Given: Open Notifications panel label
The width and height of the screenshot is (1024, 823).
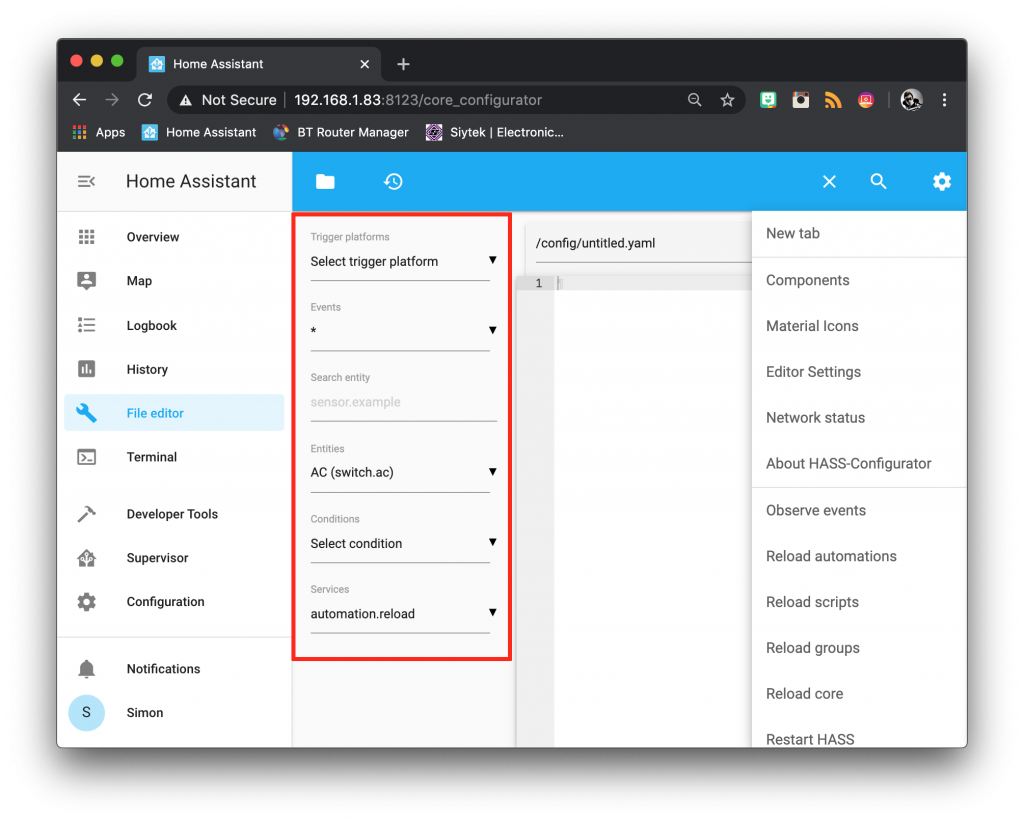Looking at the screenshot, I should coord(163,669).
